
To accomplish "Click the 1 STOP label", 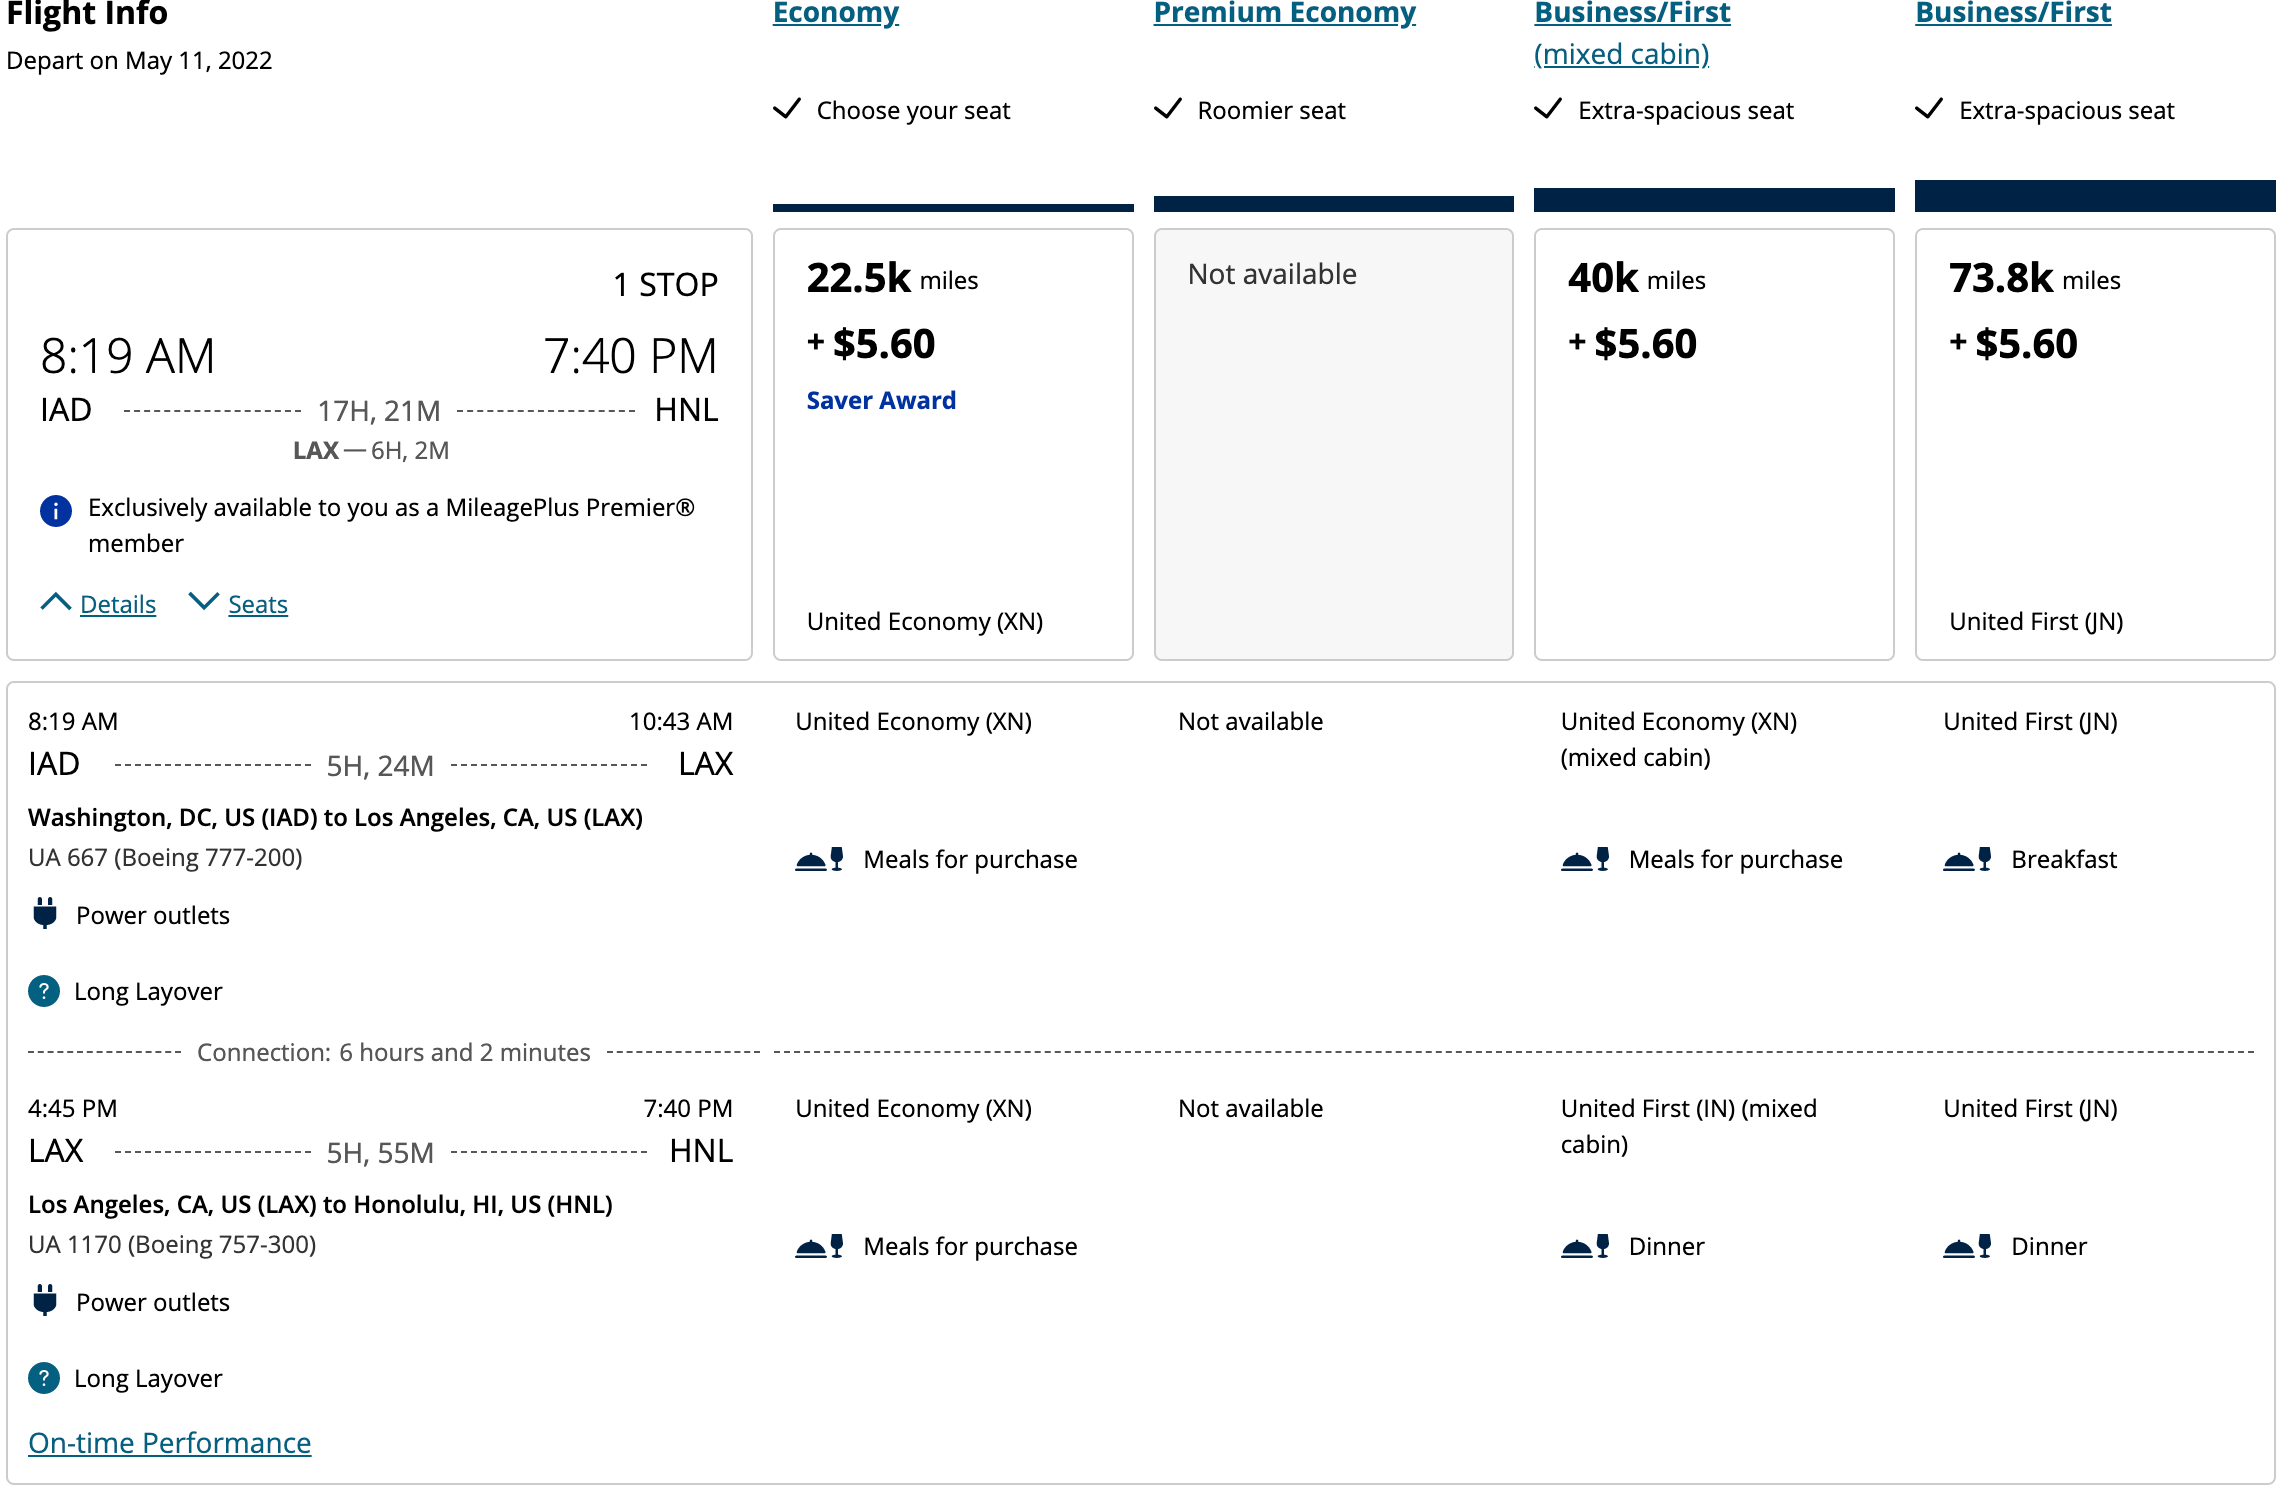I will (x=665, y=284).
